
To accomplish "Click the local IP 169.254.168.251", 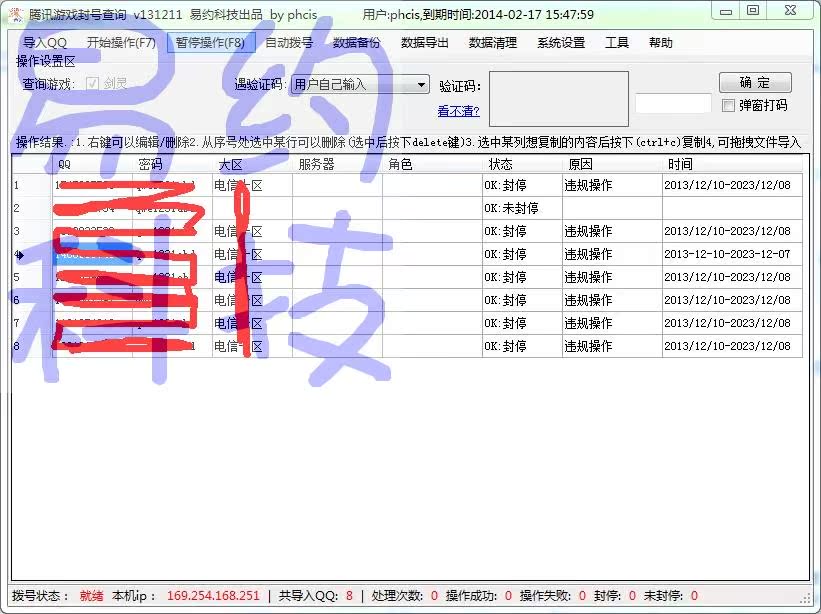I will (x=213, y=596).
